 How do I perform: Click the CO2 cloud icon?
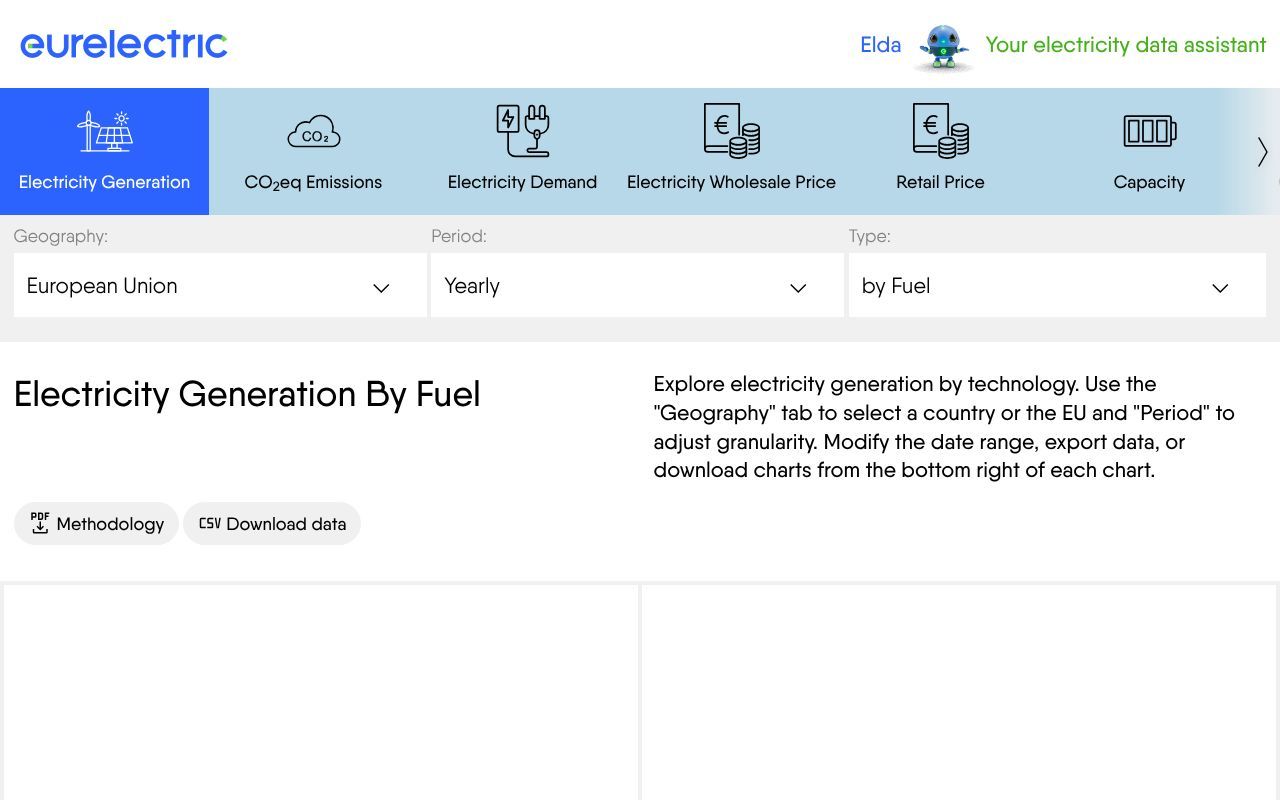pyautogui.click(x=314, y=132)
